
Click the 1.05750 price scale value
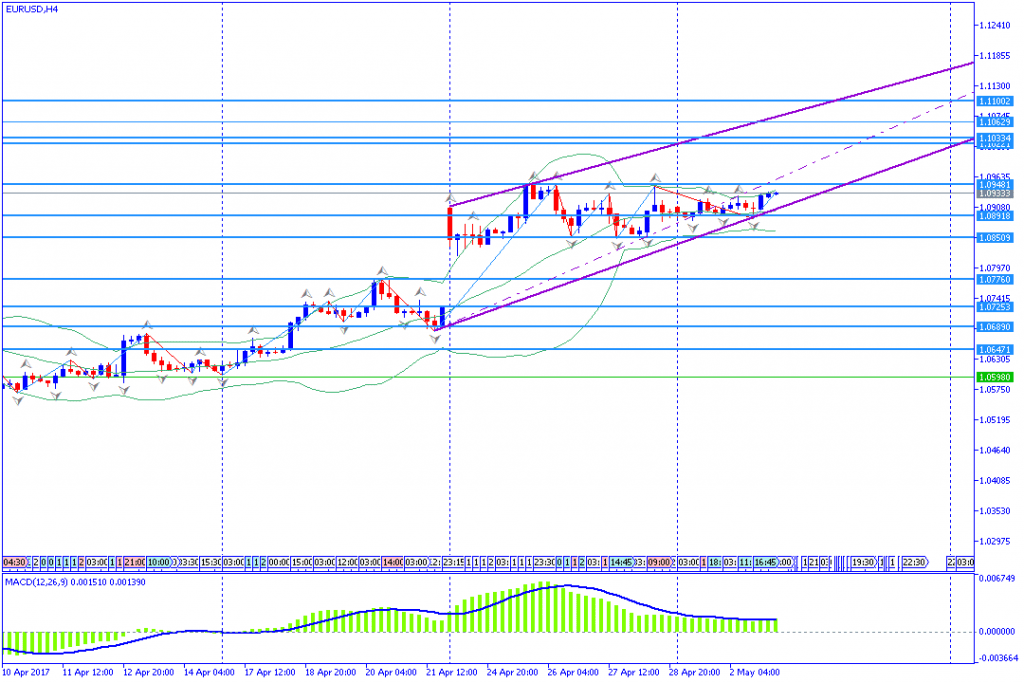point(995,389)
